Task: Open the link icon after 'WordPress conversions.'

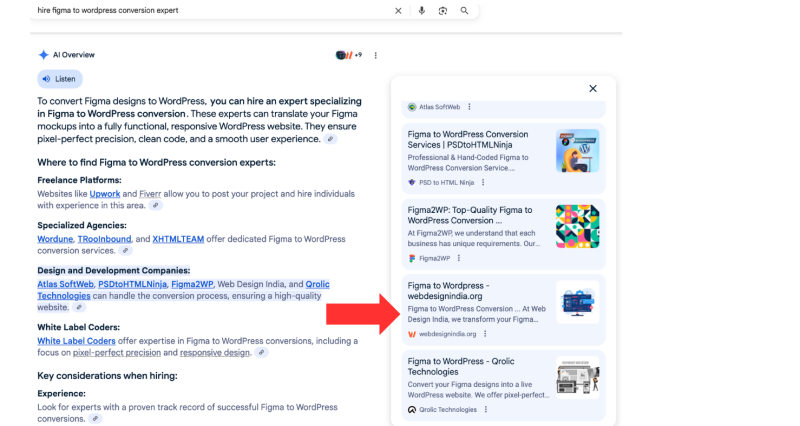Action: tap(95, 419)
